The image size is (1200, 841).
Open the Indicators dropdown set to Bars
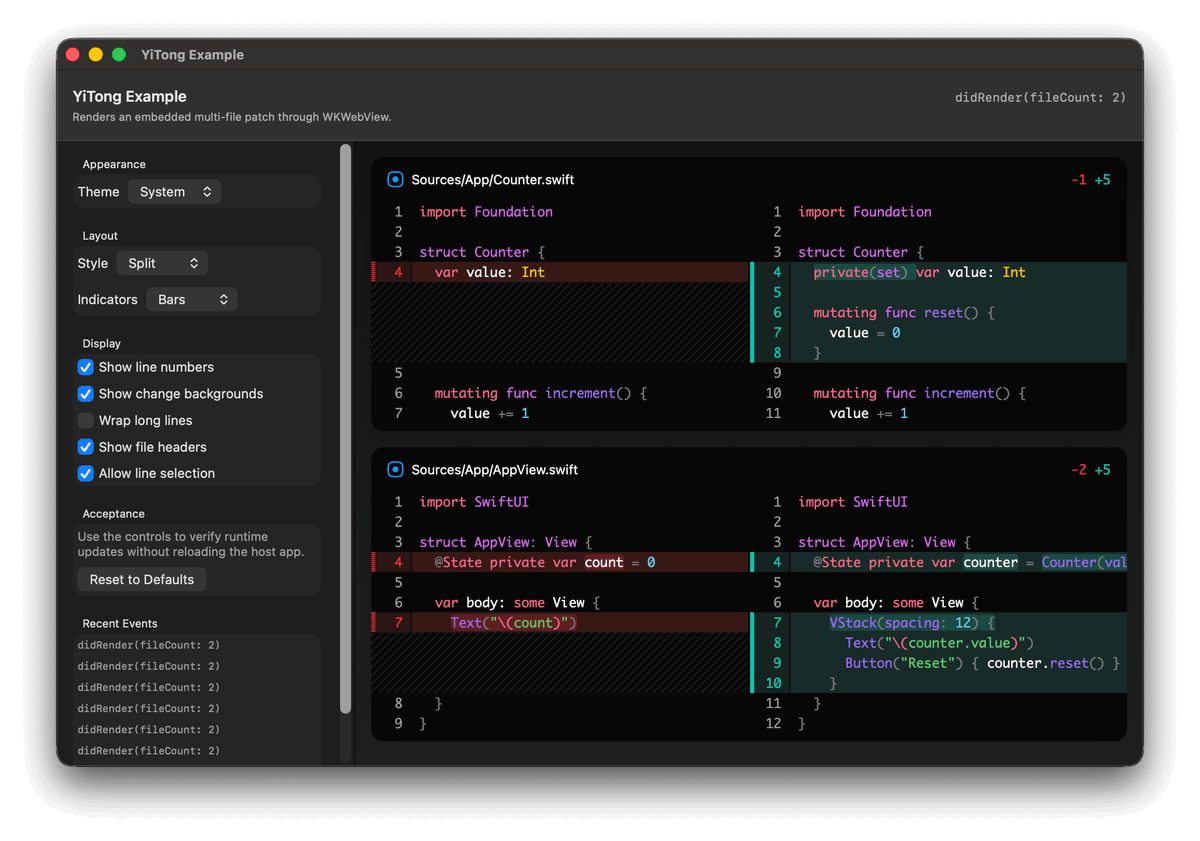pos(192,299)
